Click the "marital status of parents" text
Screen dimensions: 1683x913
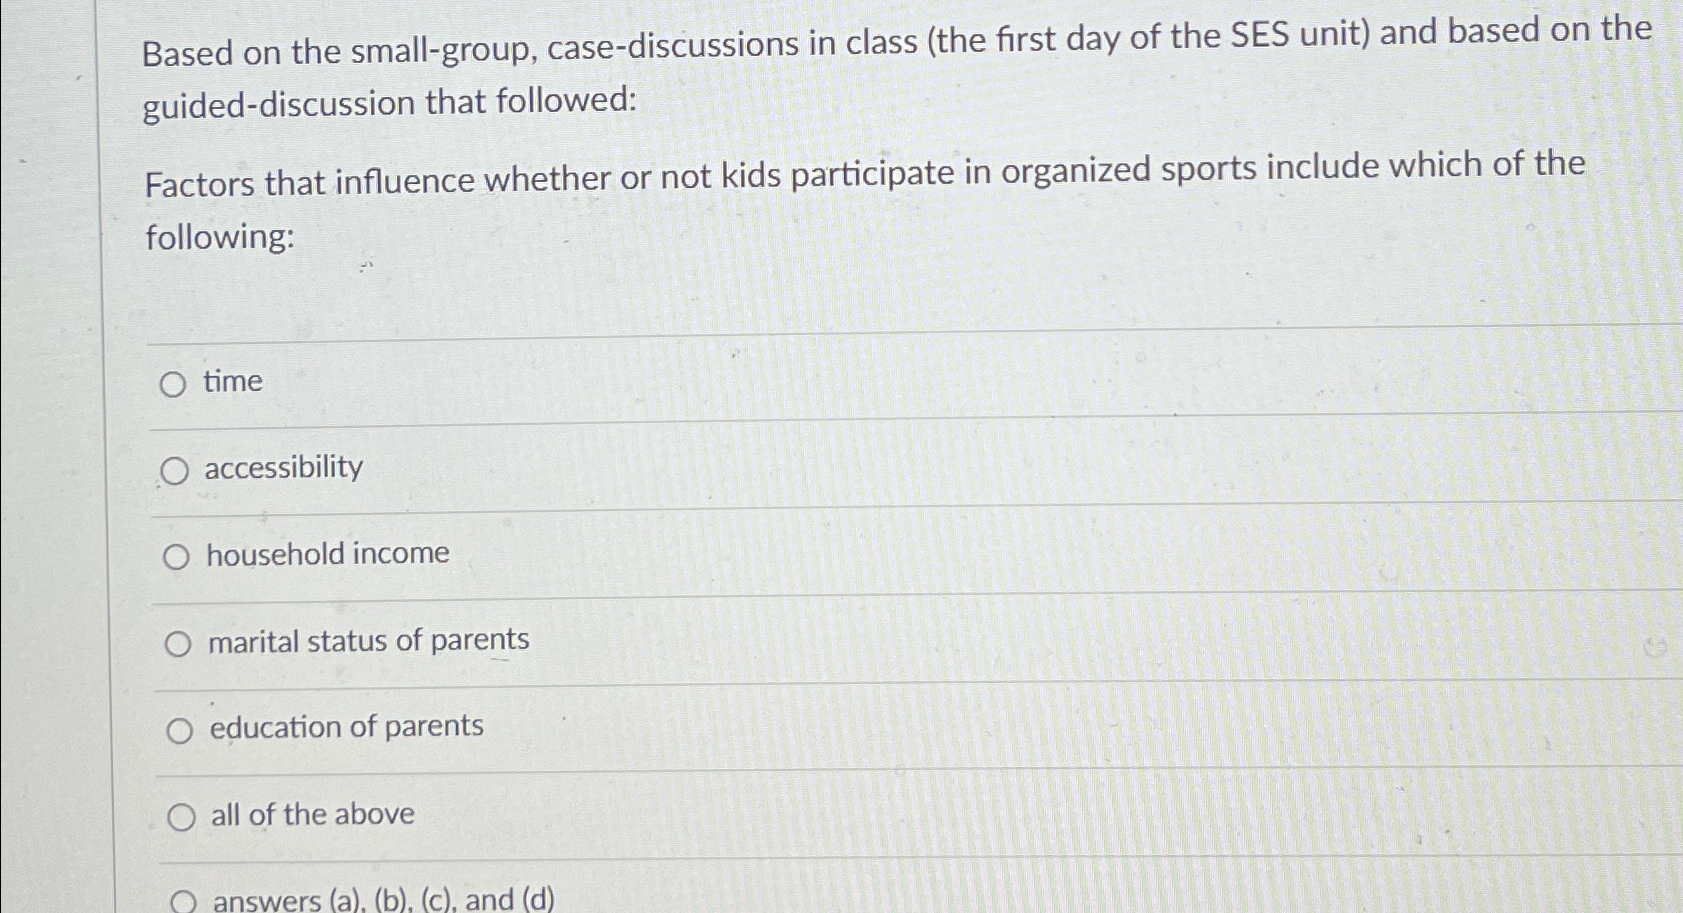pyautogui.click(x=367, y=641)
